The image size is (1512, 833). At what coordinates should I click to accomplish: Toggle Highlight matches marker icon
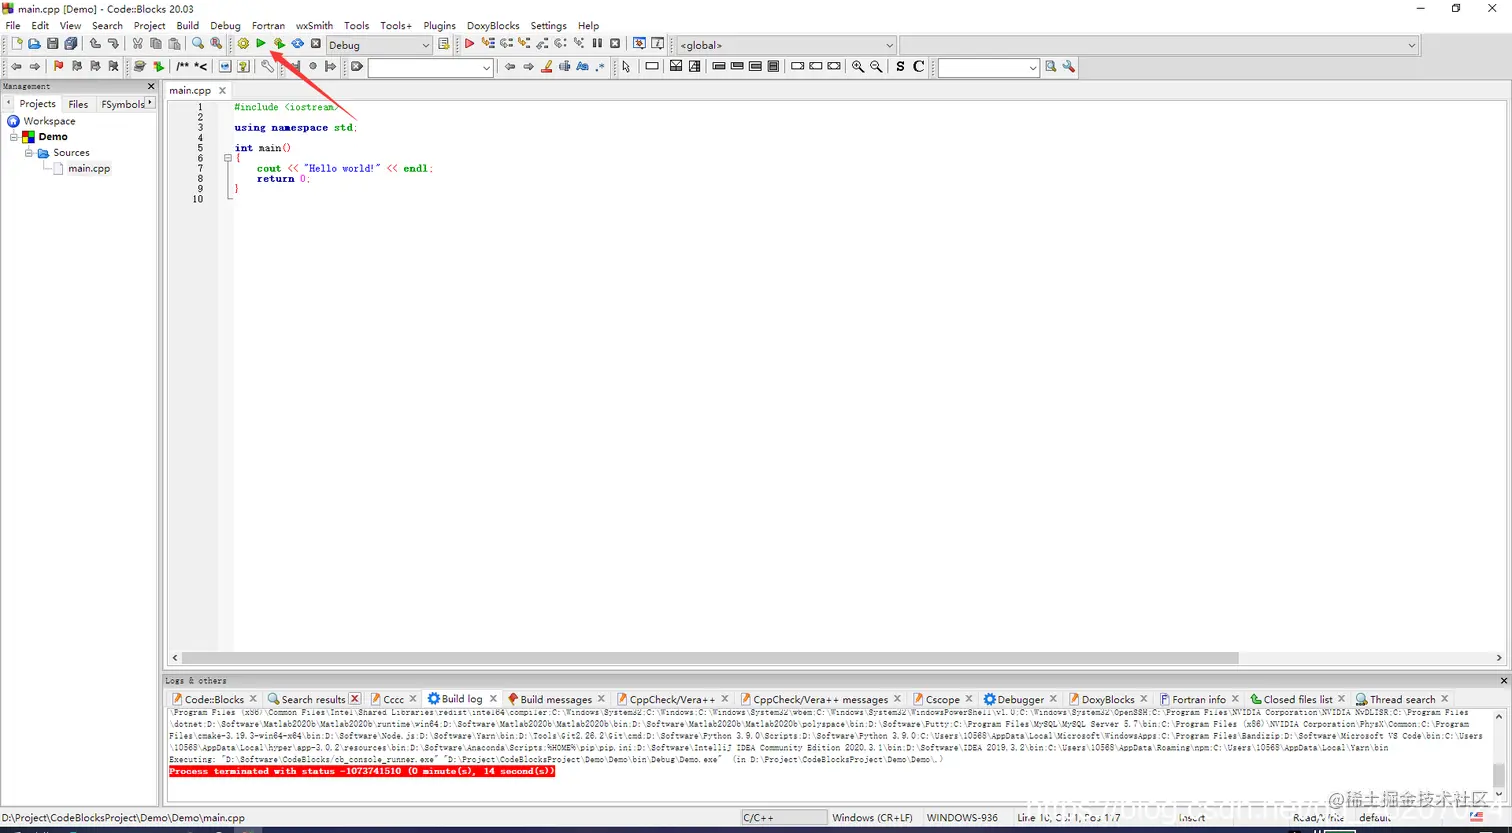coord(546,67)
